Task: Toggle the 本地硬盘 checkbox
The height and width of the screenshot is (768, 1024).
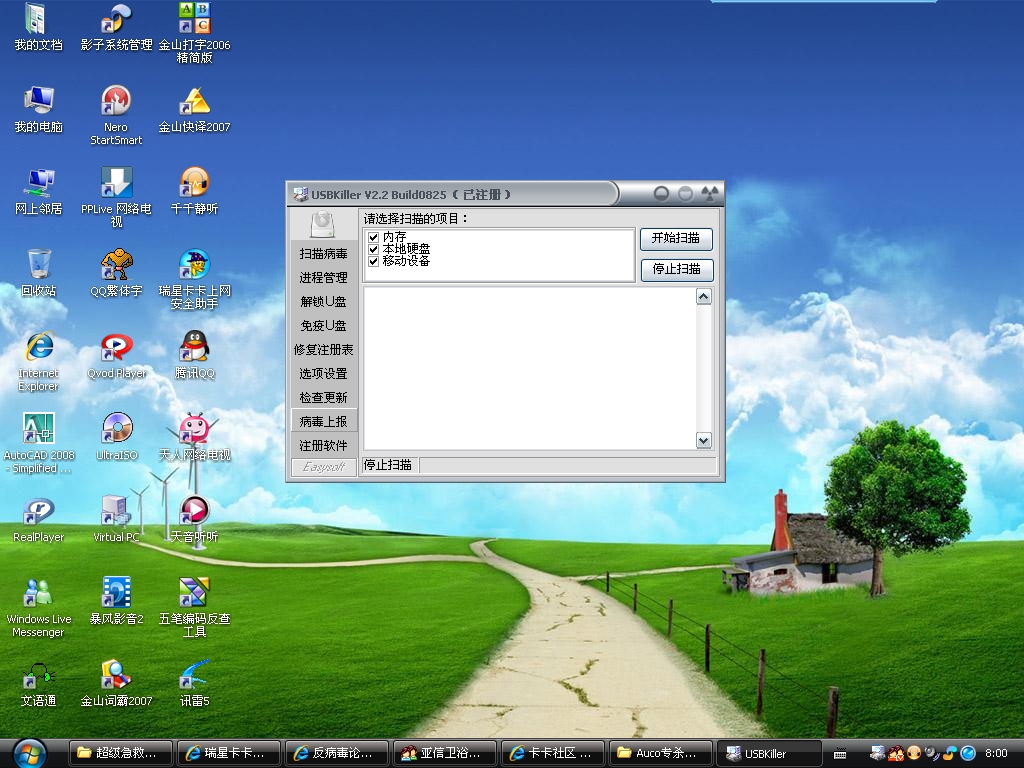Action: (x=374, y=249)
